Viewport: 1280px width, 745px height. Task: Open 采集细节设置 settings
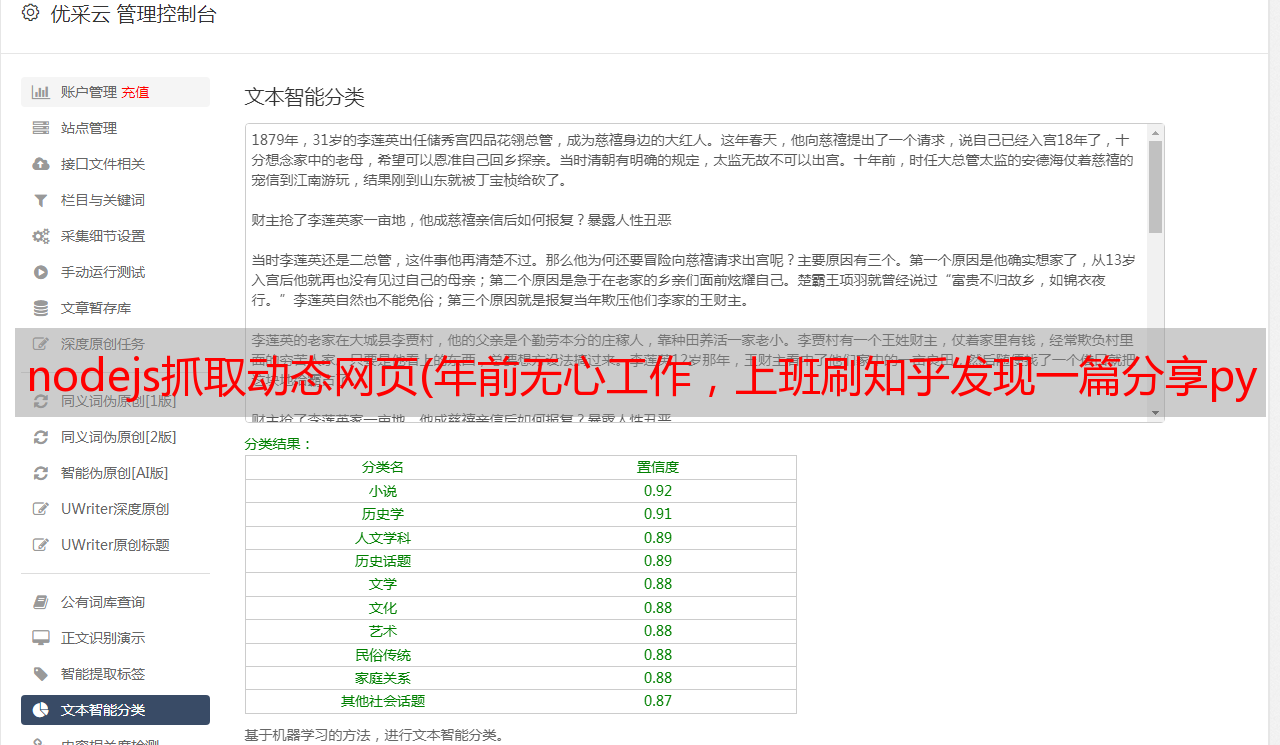[115, 236]
